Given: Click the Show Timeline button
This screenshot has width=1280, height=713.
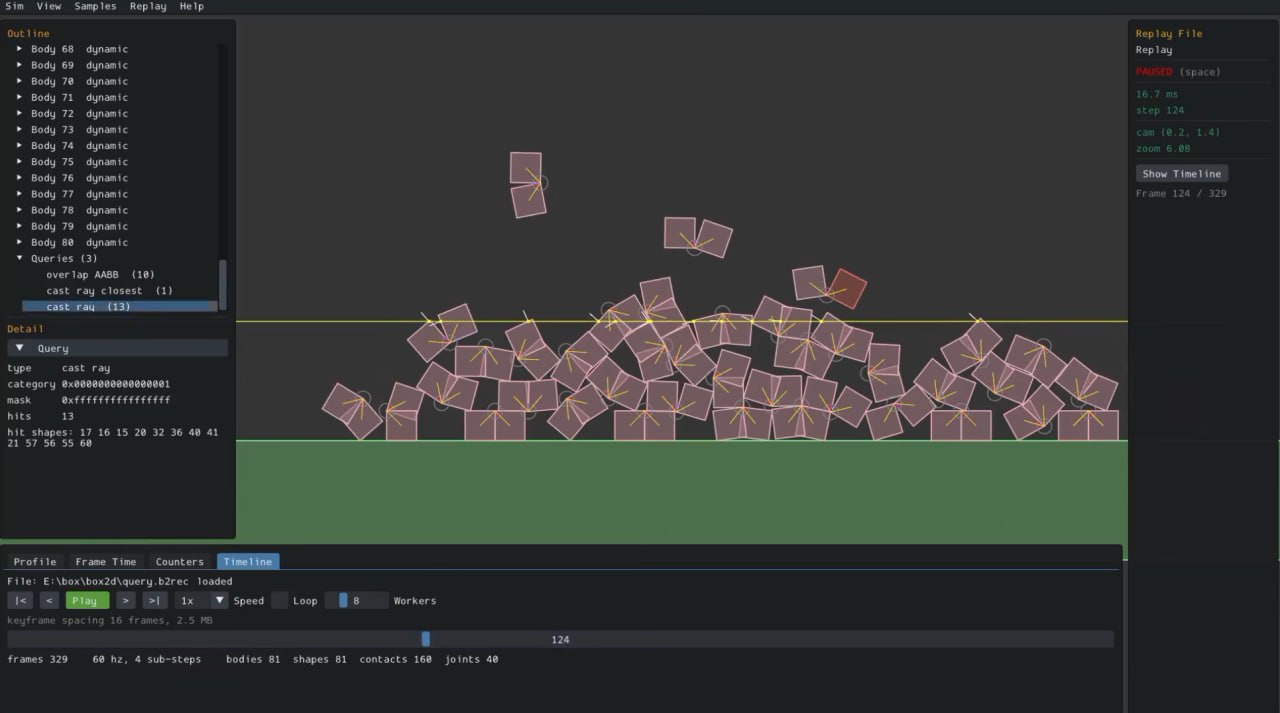Looking at the screenshot, I should 1182,174.
